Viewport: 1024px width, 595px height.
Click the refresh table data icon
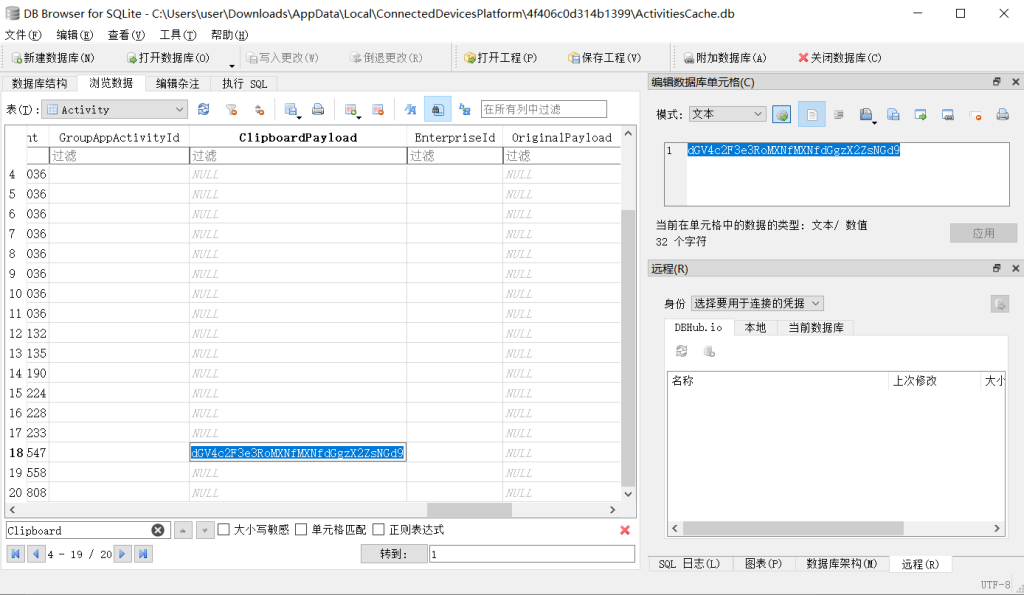(204, 109)
